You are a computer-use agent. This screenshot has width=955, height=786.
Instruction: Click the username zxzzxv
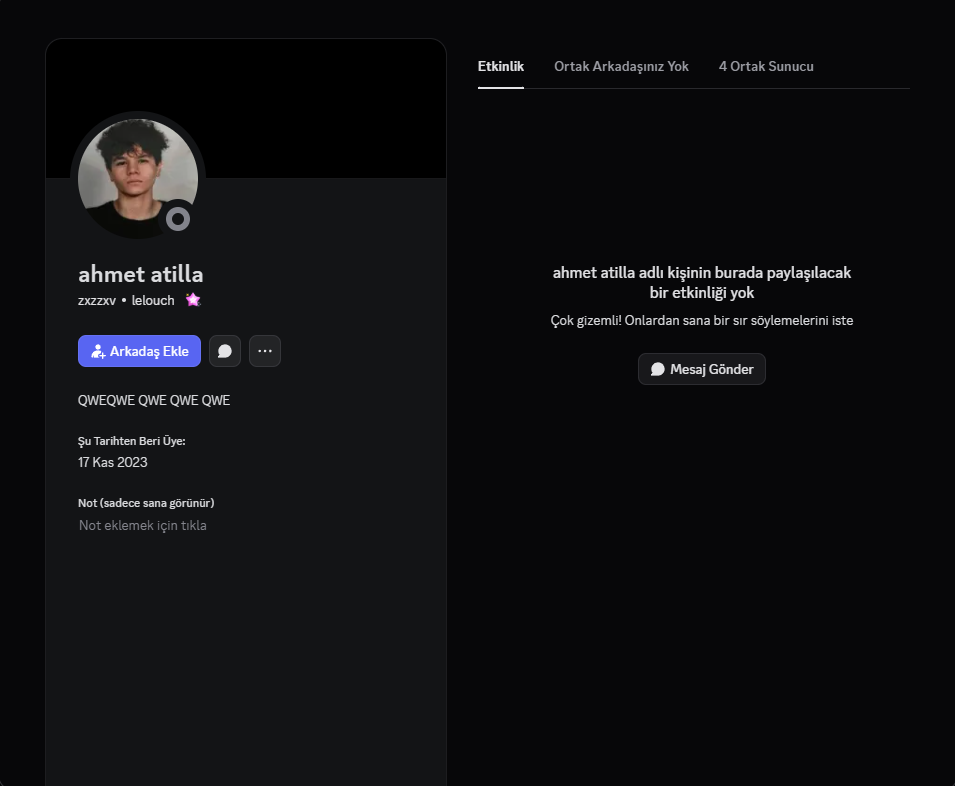[97, 300]
